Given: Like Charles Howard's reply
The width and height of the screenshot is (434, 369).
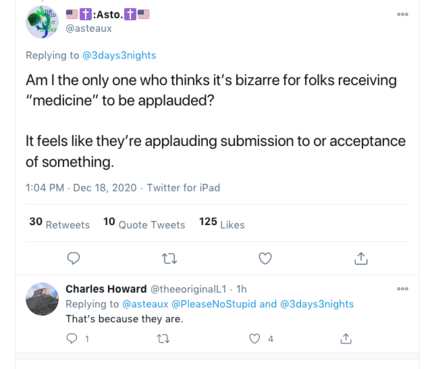Looking at the screenshot, I should pos(255,339).
